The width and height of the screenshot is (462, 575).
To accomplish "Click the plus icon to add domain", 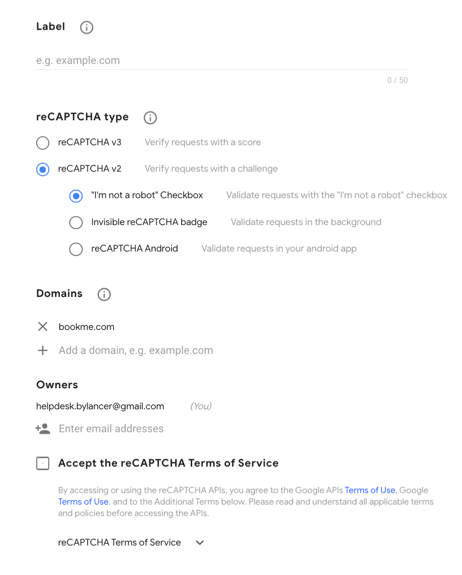I will pos(43,350).
